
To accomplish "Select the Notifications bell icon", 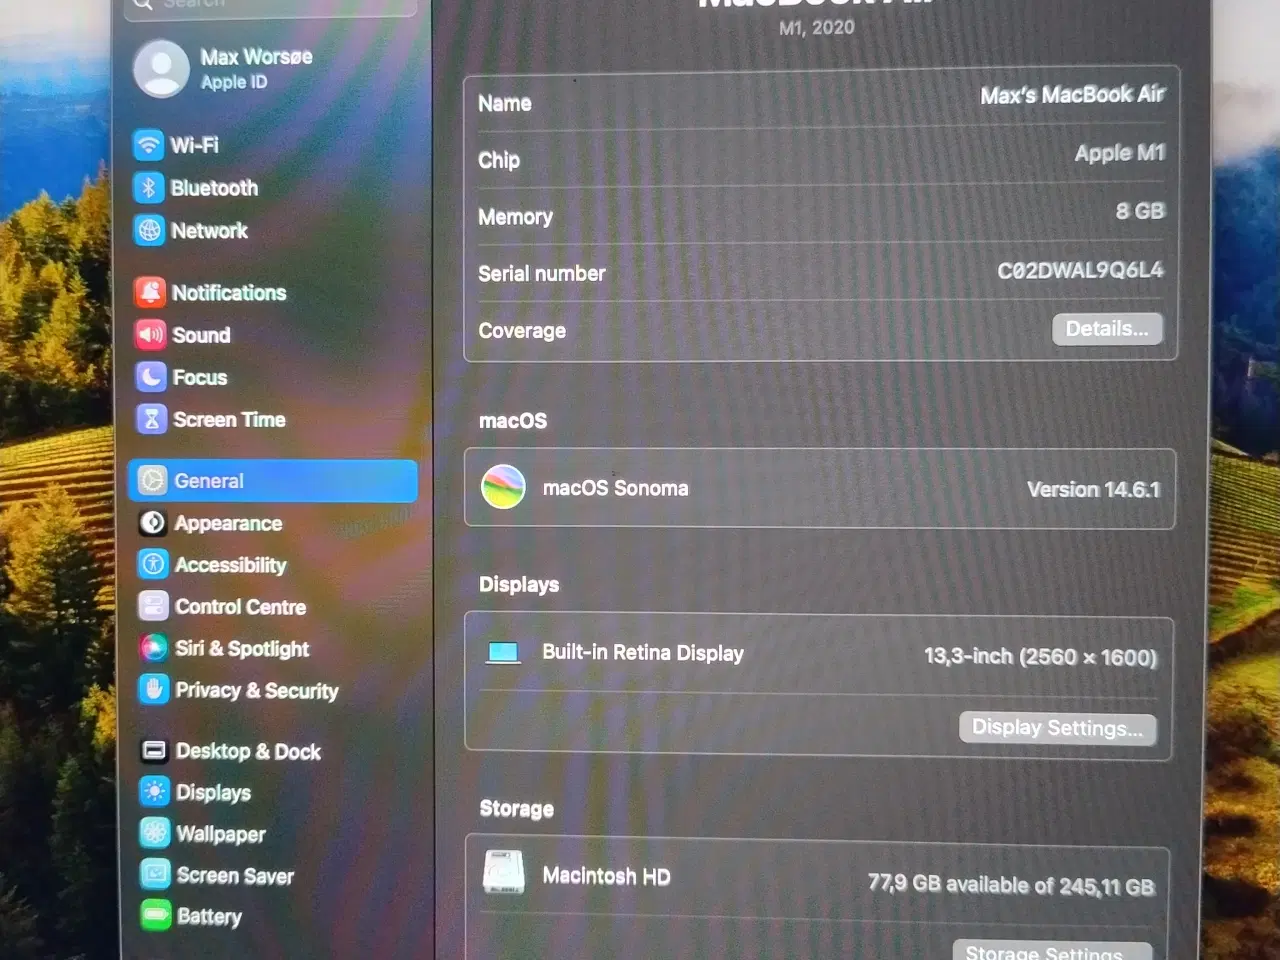I will tap(150, 292).
